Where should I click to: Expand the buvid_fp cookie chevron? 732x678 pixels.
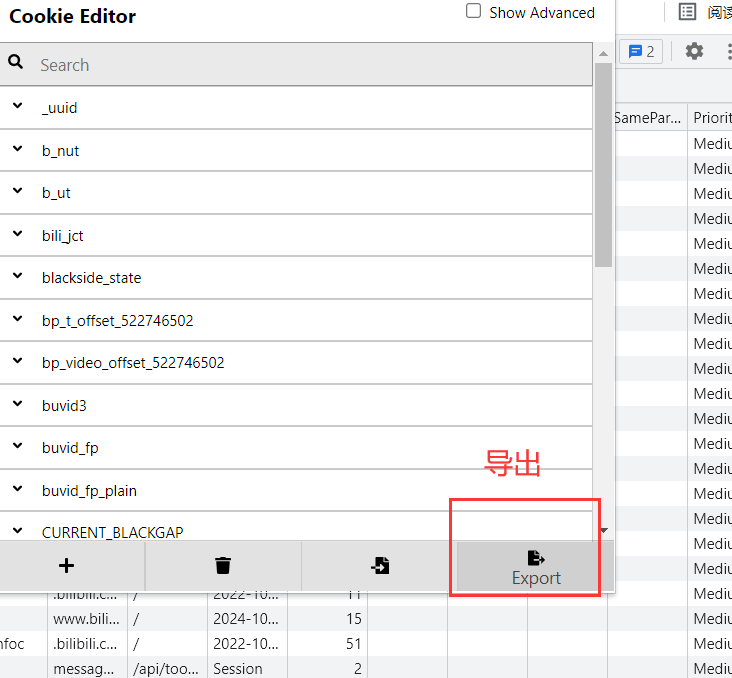pyautogui.click(x=18, y=445)
